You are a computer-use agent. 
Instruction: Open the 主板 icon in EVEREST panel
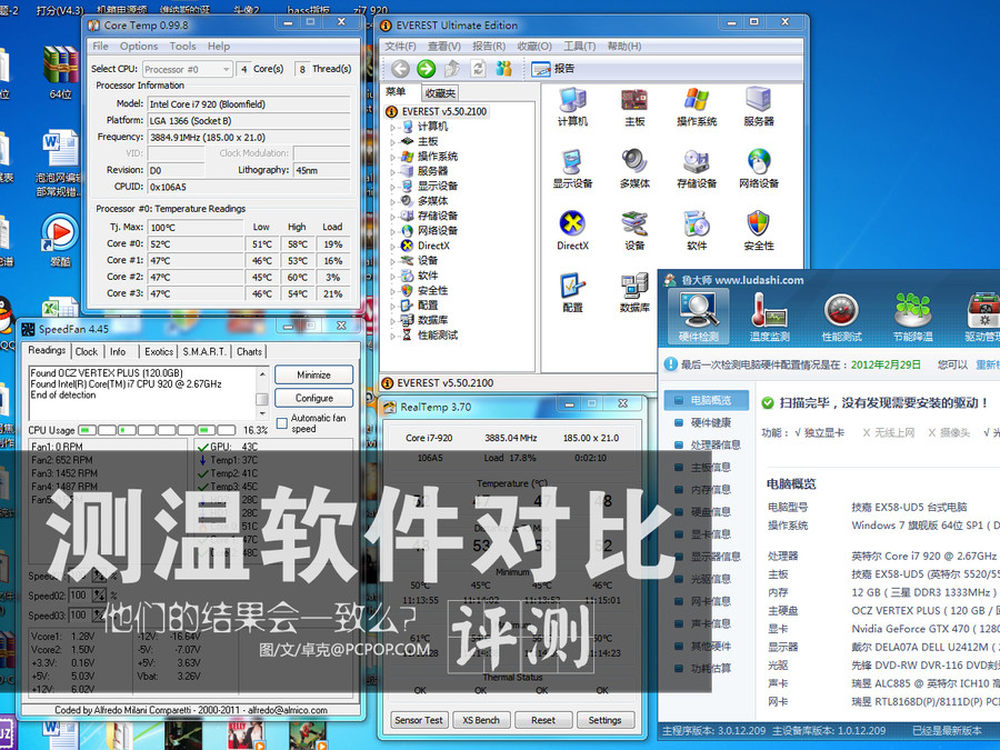635,107
